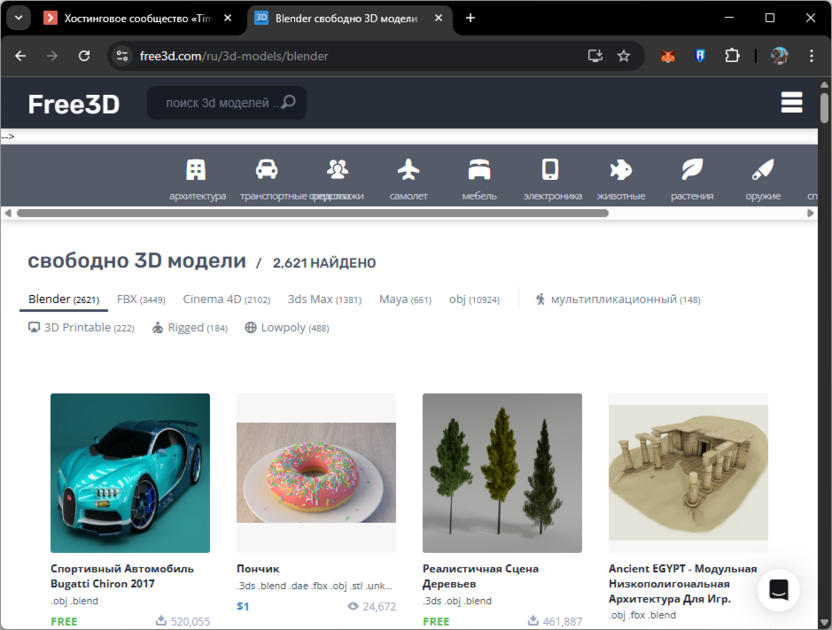Go forward in browser history

click(x=52, y=56)
